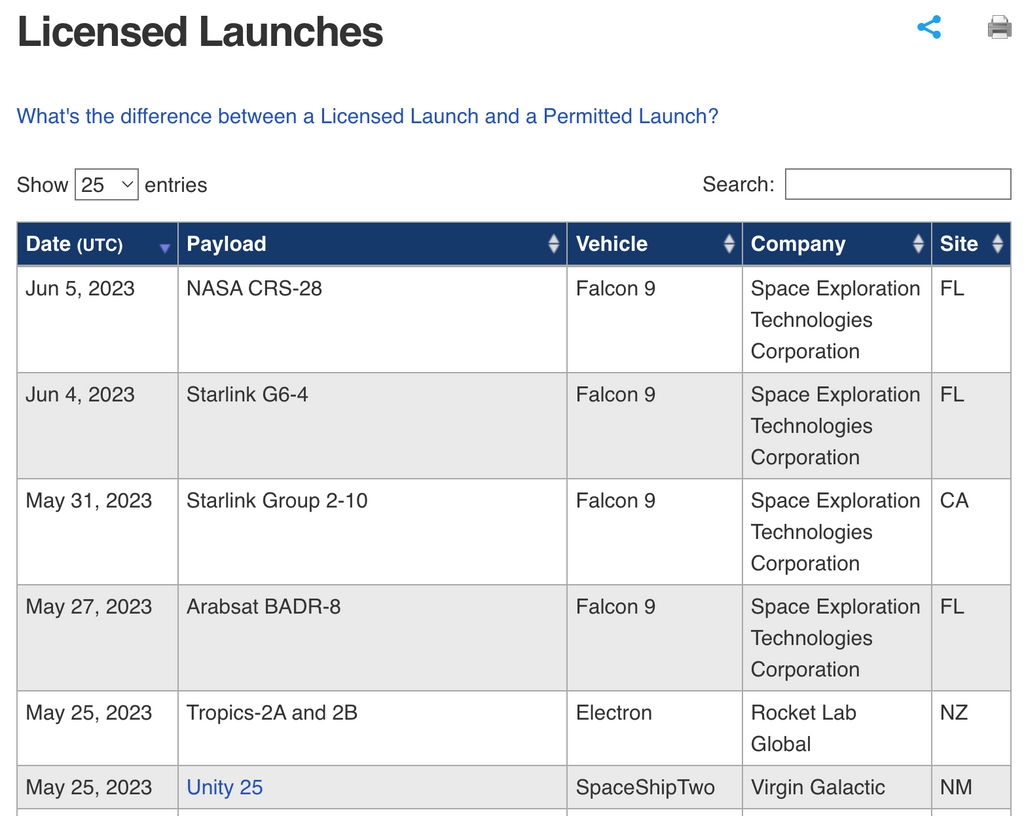Click the May 31, 2023 date cell

97,532
